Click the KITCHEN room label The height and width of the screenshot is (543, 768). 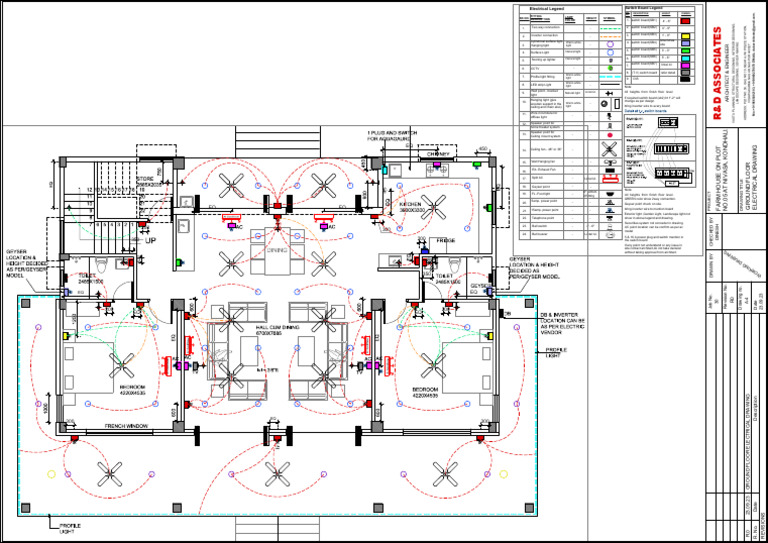tap(410, 204)
